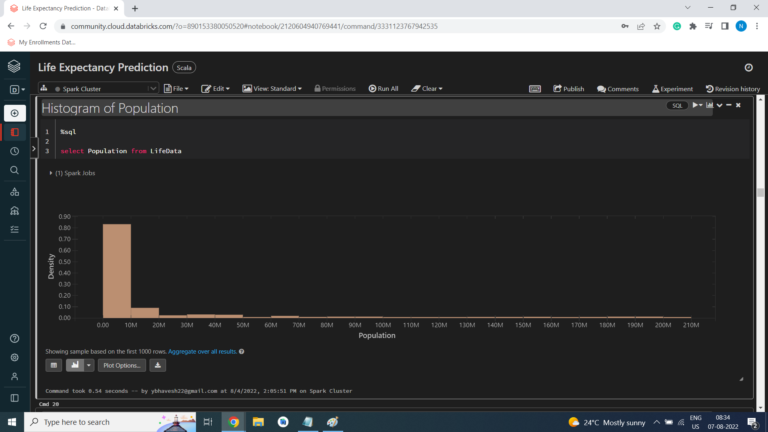Viewport: 768px width, 432px height.
Task: Click the table view icon below the chart
Action: [x=54, y=366]
